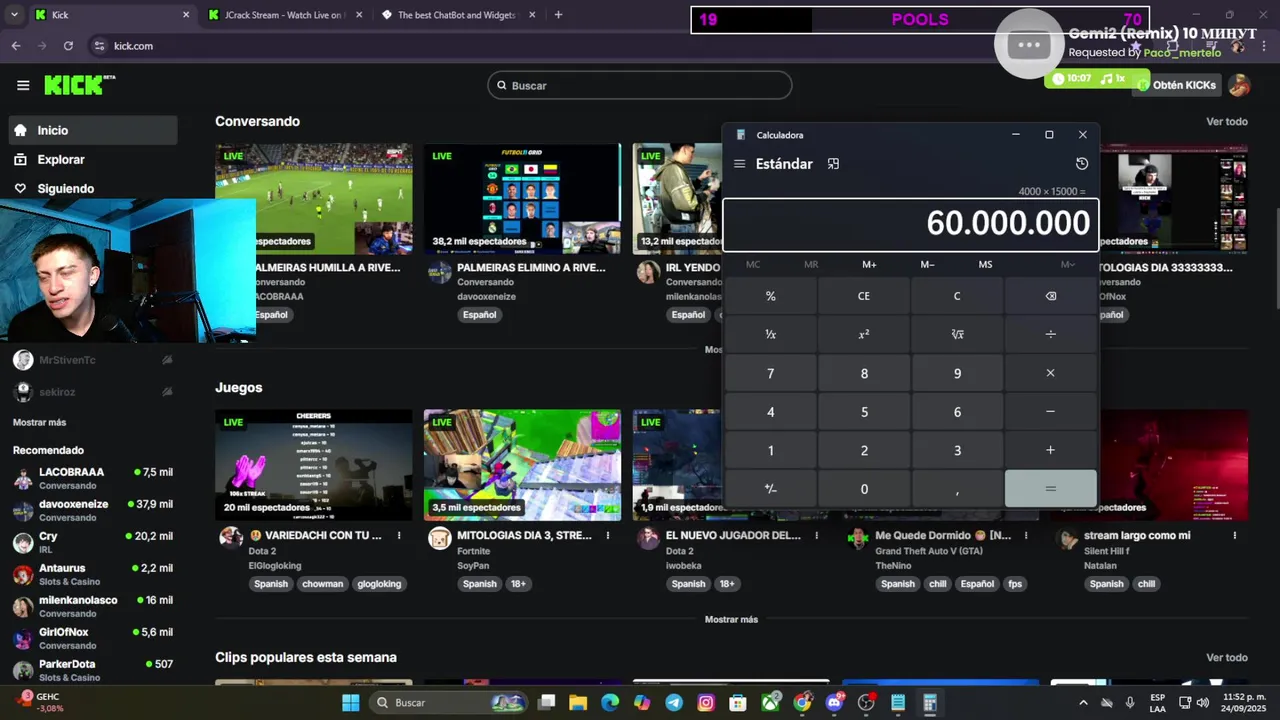
Task: Open the futbol grid Palmeiras stream thumbnail
Action: pos(522,199)
